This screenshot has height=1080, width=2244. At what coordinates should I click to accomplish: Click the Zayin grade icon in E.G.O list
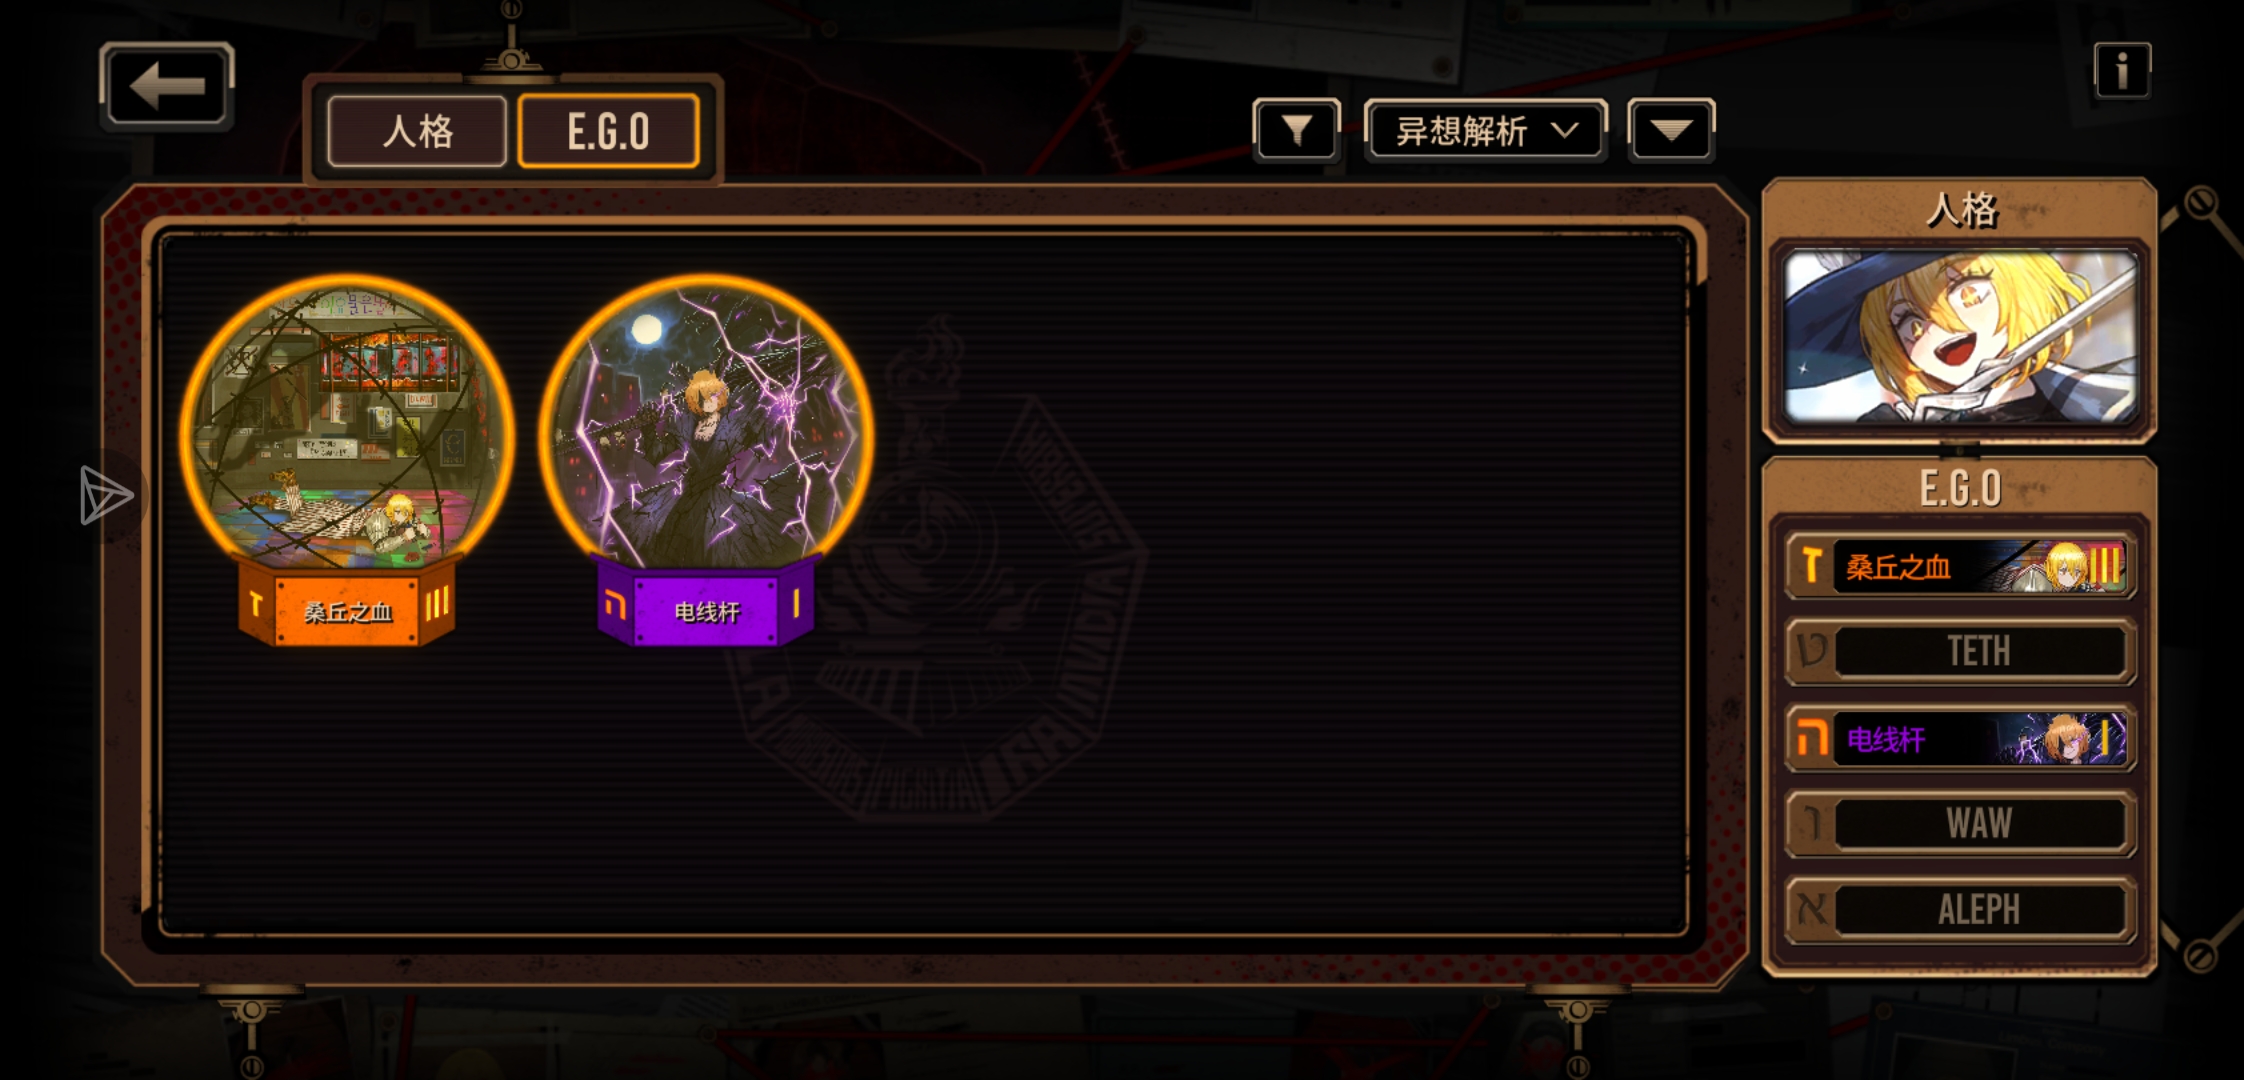click(1811, 566)
